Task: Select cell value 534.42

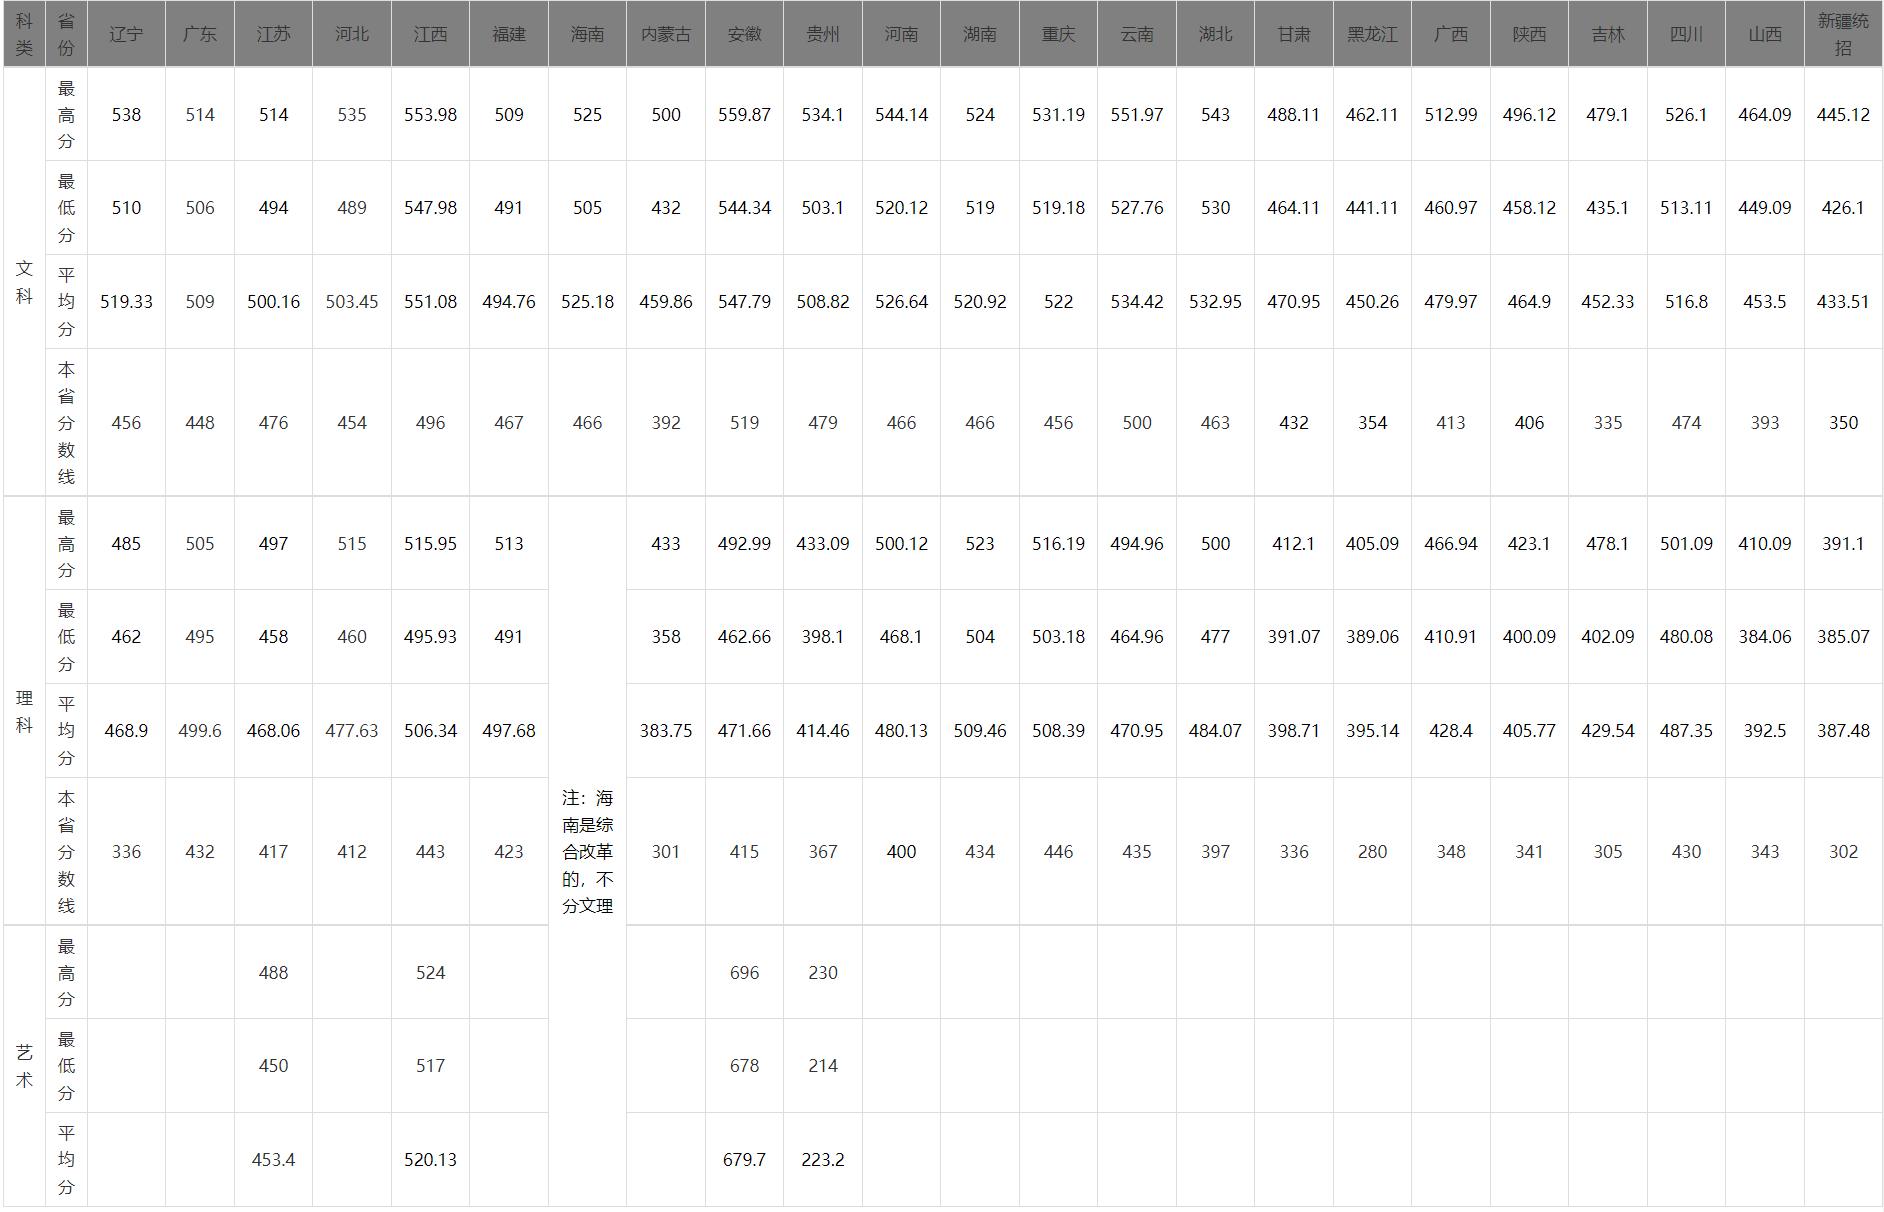Action: 1137,302
